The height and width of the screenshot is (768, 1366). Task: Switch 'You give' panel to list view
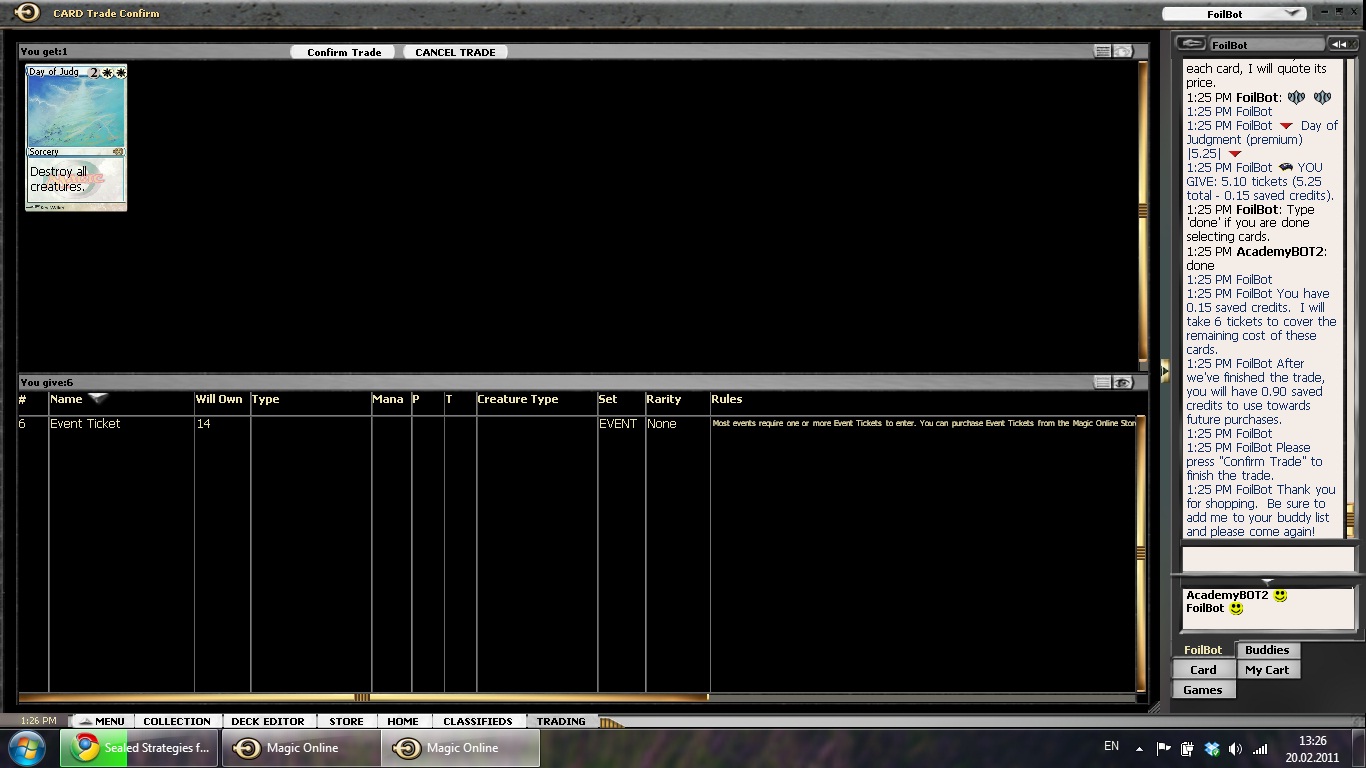tap(1102, 382)
